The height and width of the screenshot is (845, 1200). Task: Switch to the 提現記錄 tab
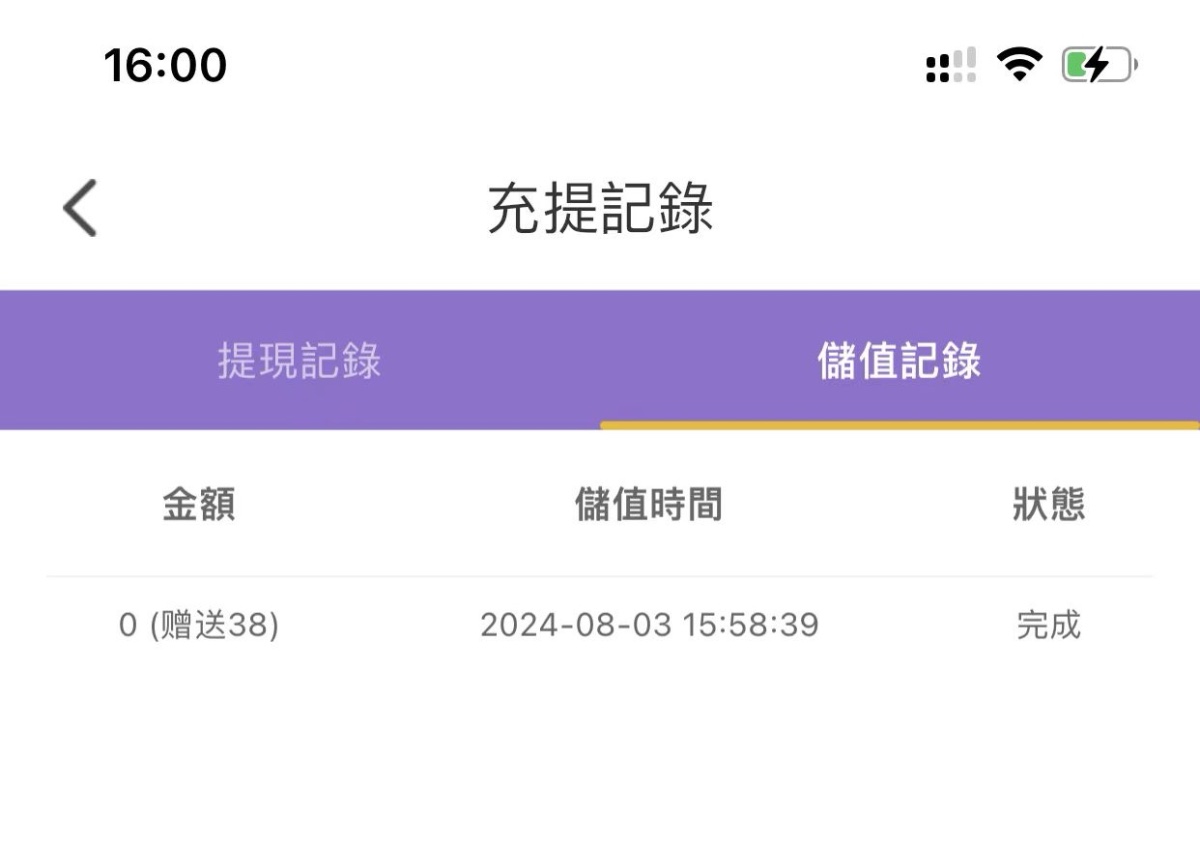(298, 363)
